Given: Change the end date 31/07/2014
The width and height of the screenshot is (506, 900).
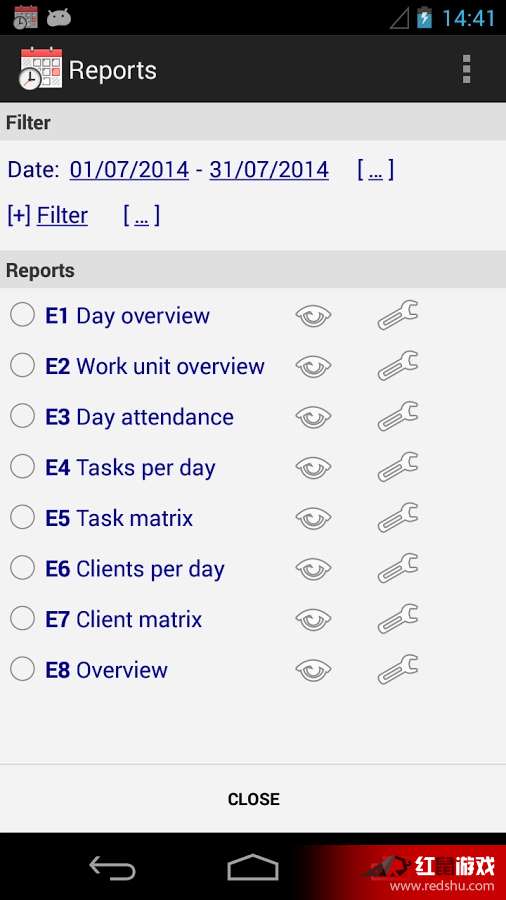Looking at the screenshot, I should [x=269, y=170].
